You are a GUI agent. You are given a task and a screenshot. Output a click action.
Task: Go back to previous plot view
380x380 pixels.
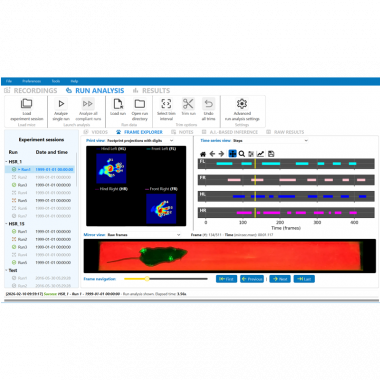pyautogui.click(x=212, y=154)
